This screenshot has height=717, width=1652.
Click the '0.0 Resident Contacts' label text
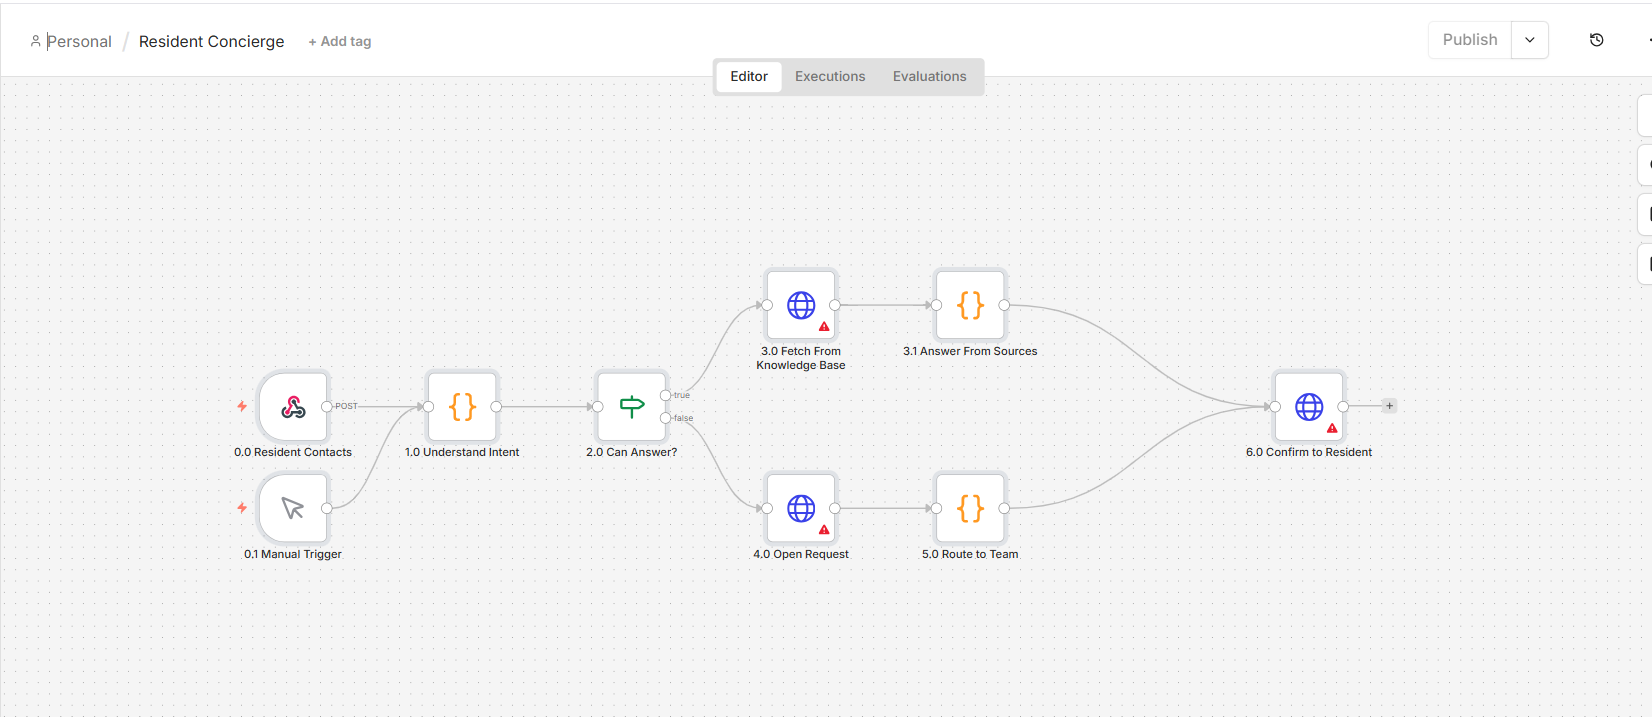pos(293,452)
